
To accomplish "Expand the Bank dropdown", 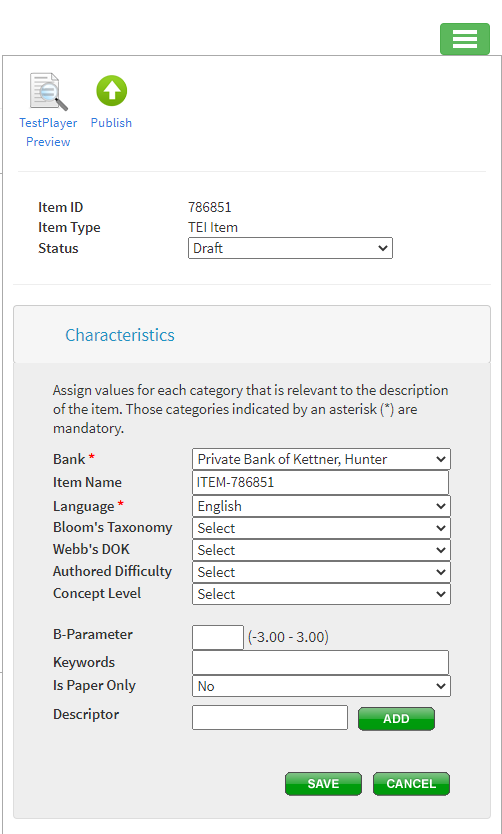I will pyautogui.click(x=321, y=459).
